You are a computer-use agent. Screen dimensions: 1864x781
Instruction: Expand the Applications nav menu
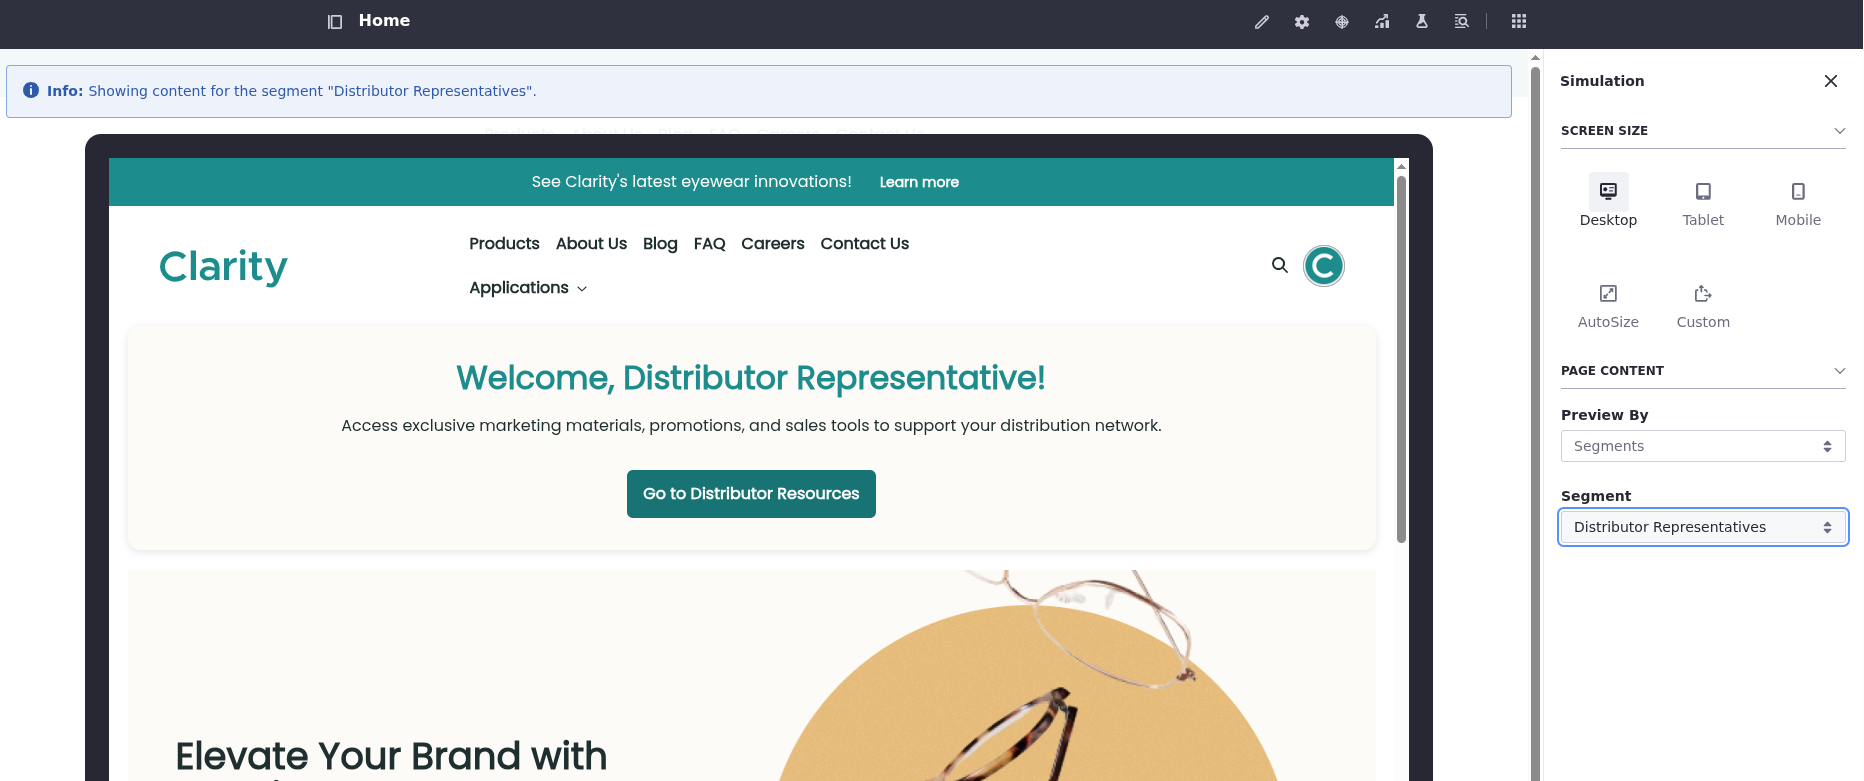(528, 288)
